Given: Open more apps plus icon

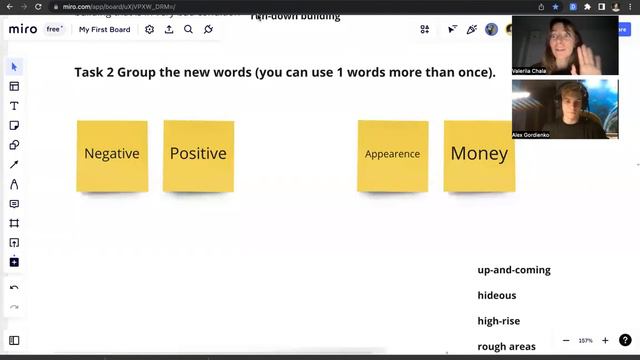Looking at the screenshot, I should (14, 262).
